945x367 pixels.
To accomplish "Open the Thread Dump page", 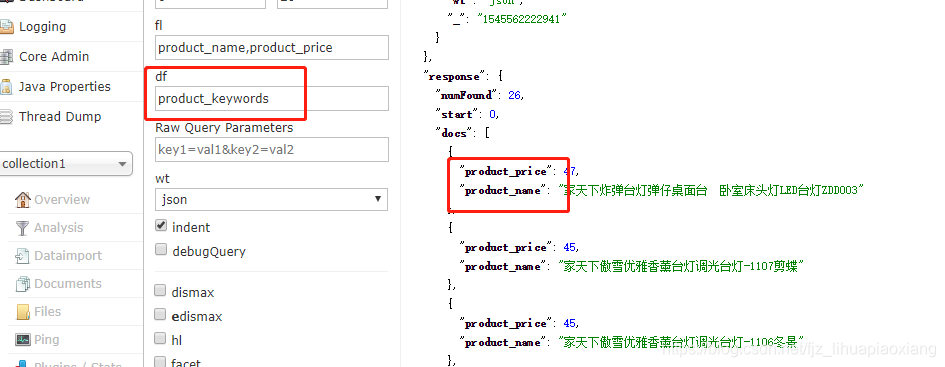I will 60,117.
